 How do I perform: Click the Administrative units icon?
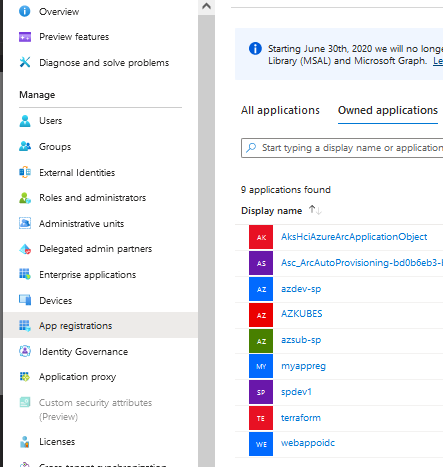coord(25,223)
